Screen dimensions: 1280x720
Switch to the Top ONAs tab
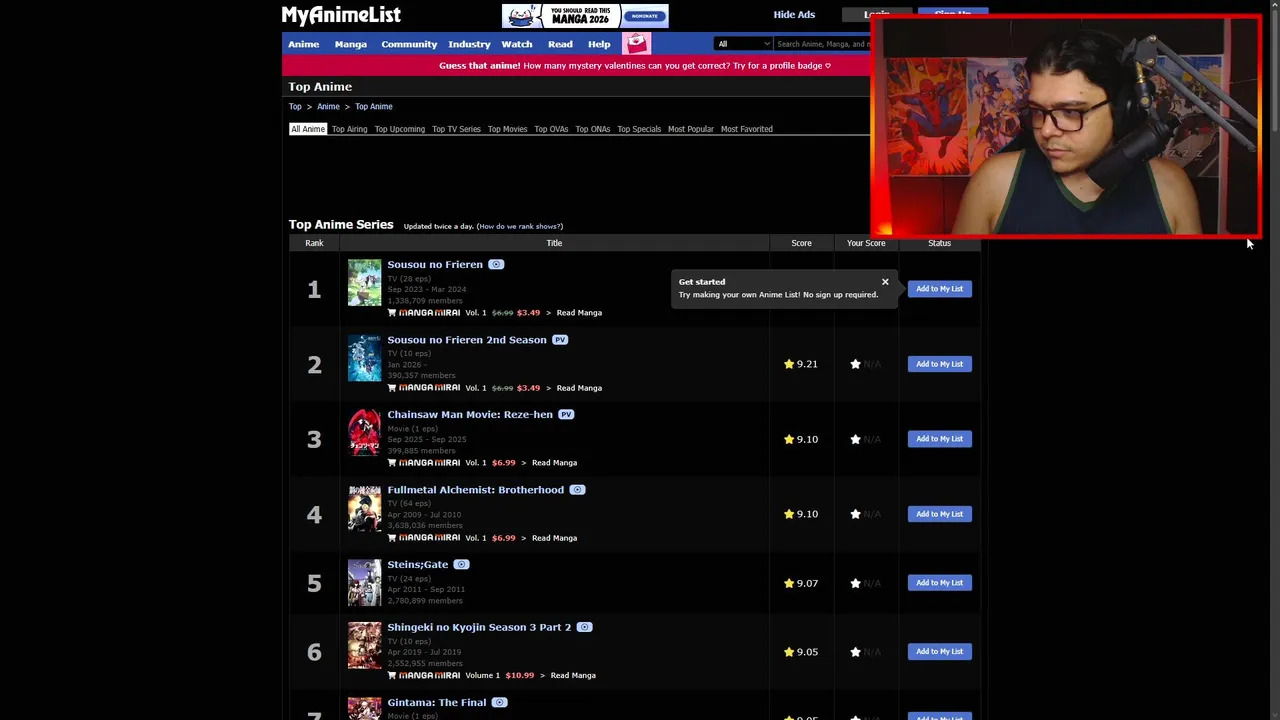(593, 129)
